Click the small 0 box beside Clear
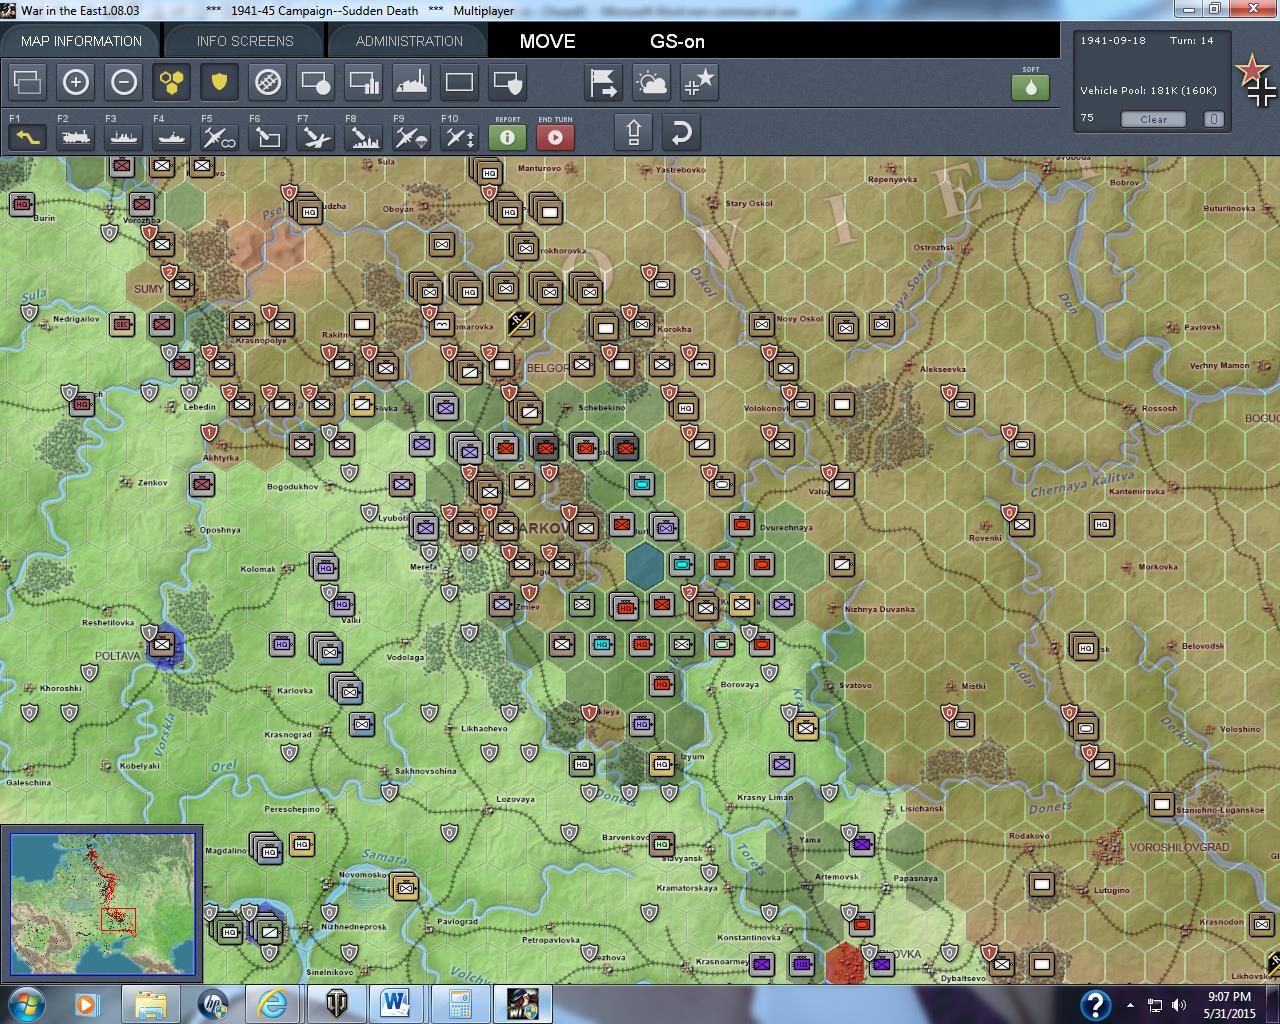The height and width of the screenshot is (1024, 1280). pyautogui.click(x=1213, y=119)
